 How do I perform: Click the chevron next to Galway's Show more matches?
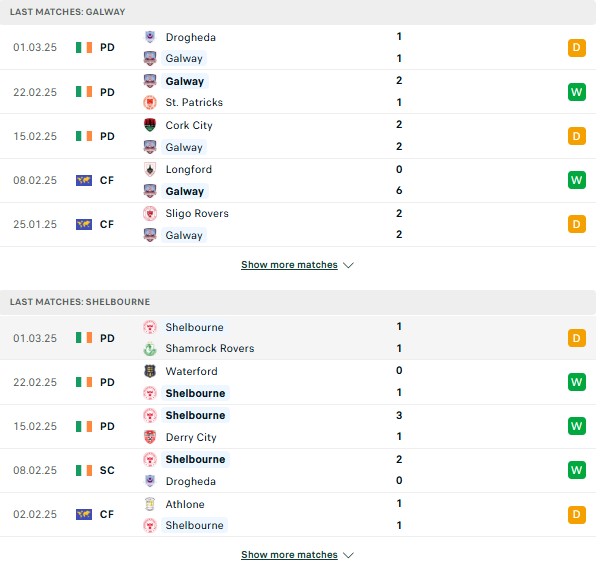[348, 265]
